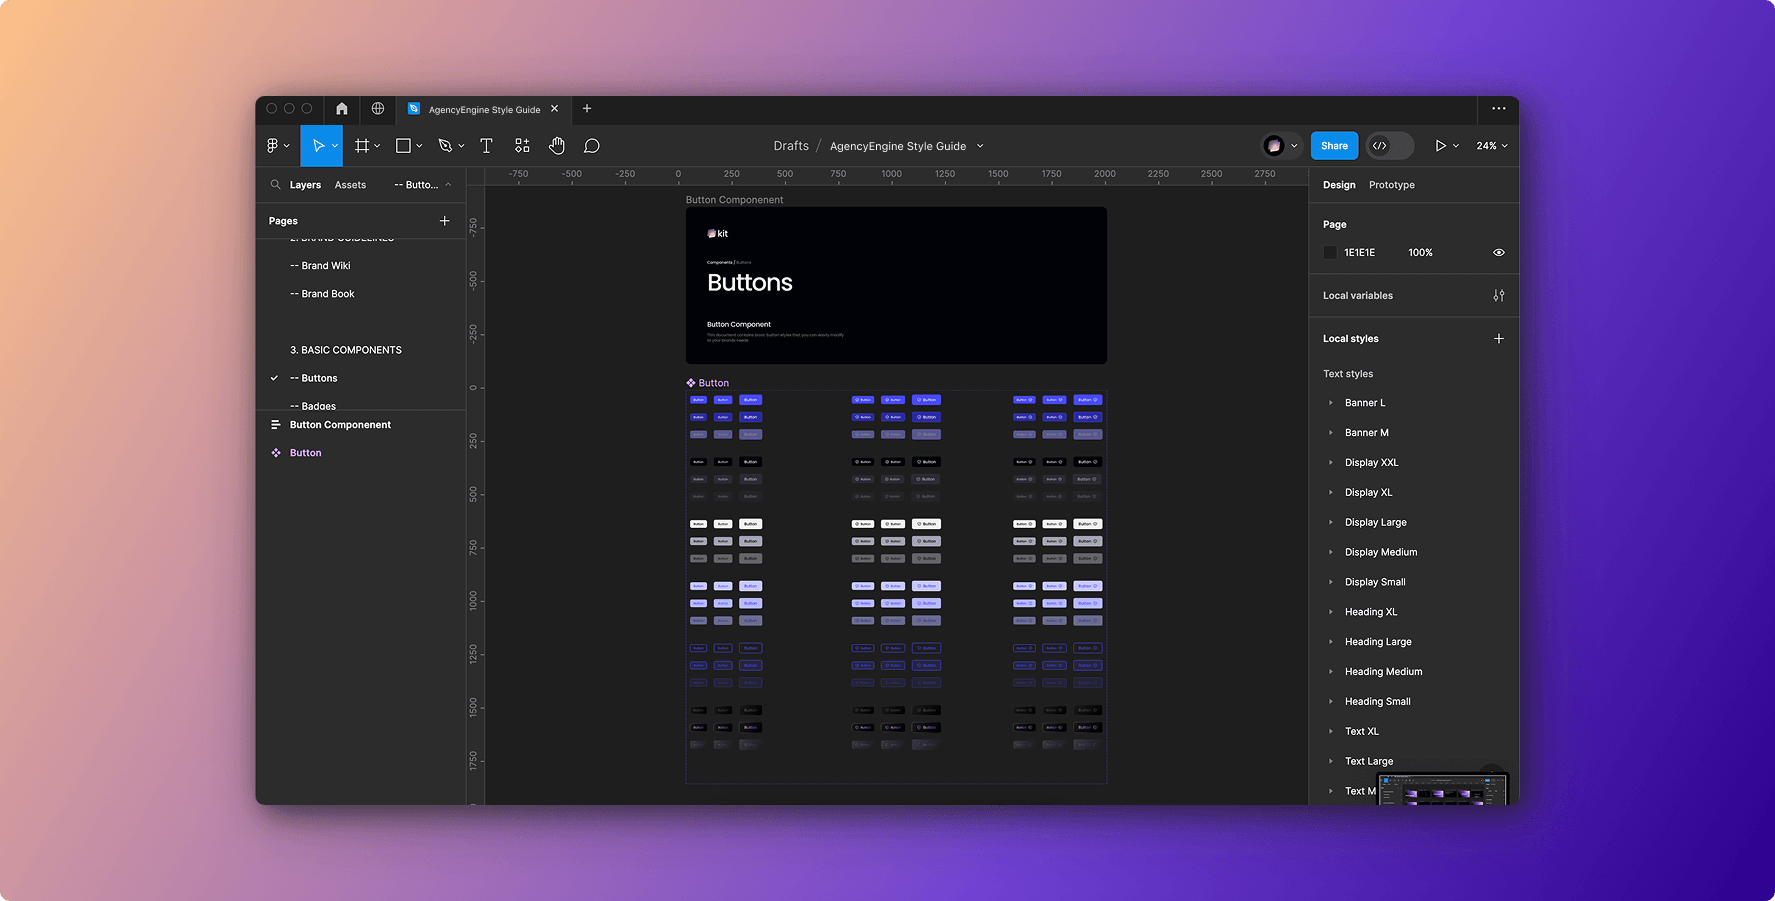Switch to the Prototype tab
The height and width of the screenshot is (901, 1775).
(1391, 185)
